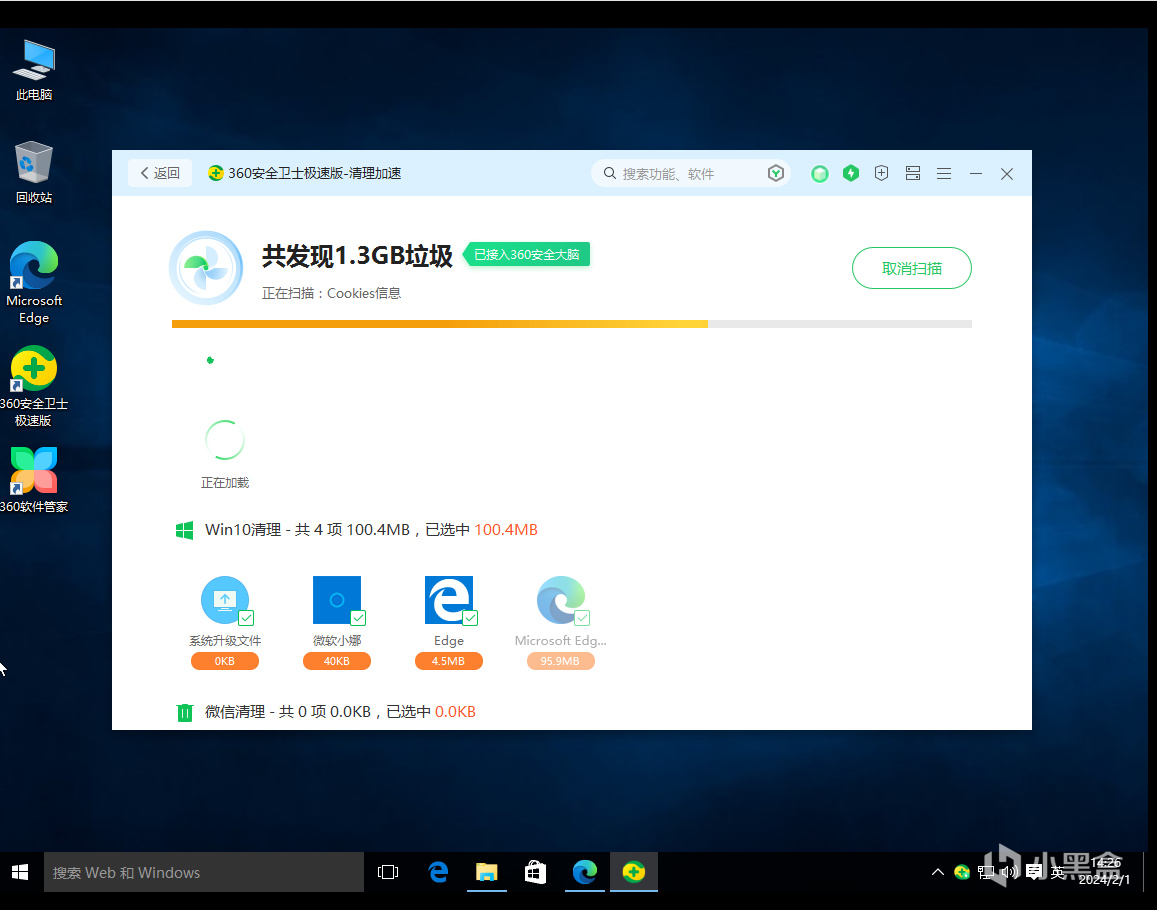Click the legacy Edge cleanup icon
The height and width of the screenshot is (910, 1157).
pyautogui.click(x=449, y=599)
